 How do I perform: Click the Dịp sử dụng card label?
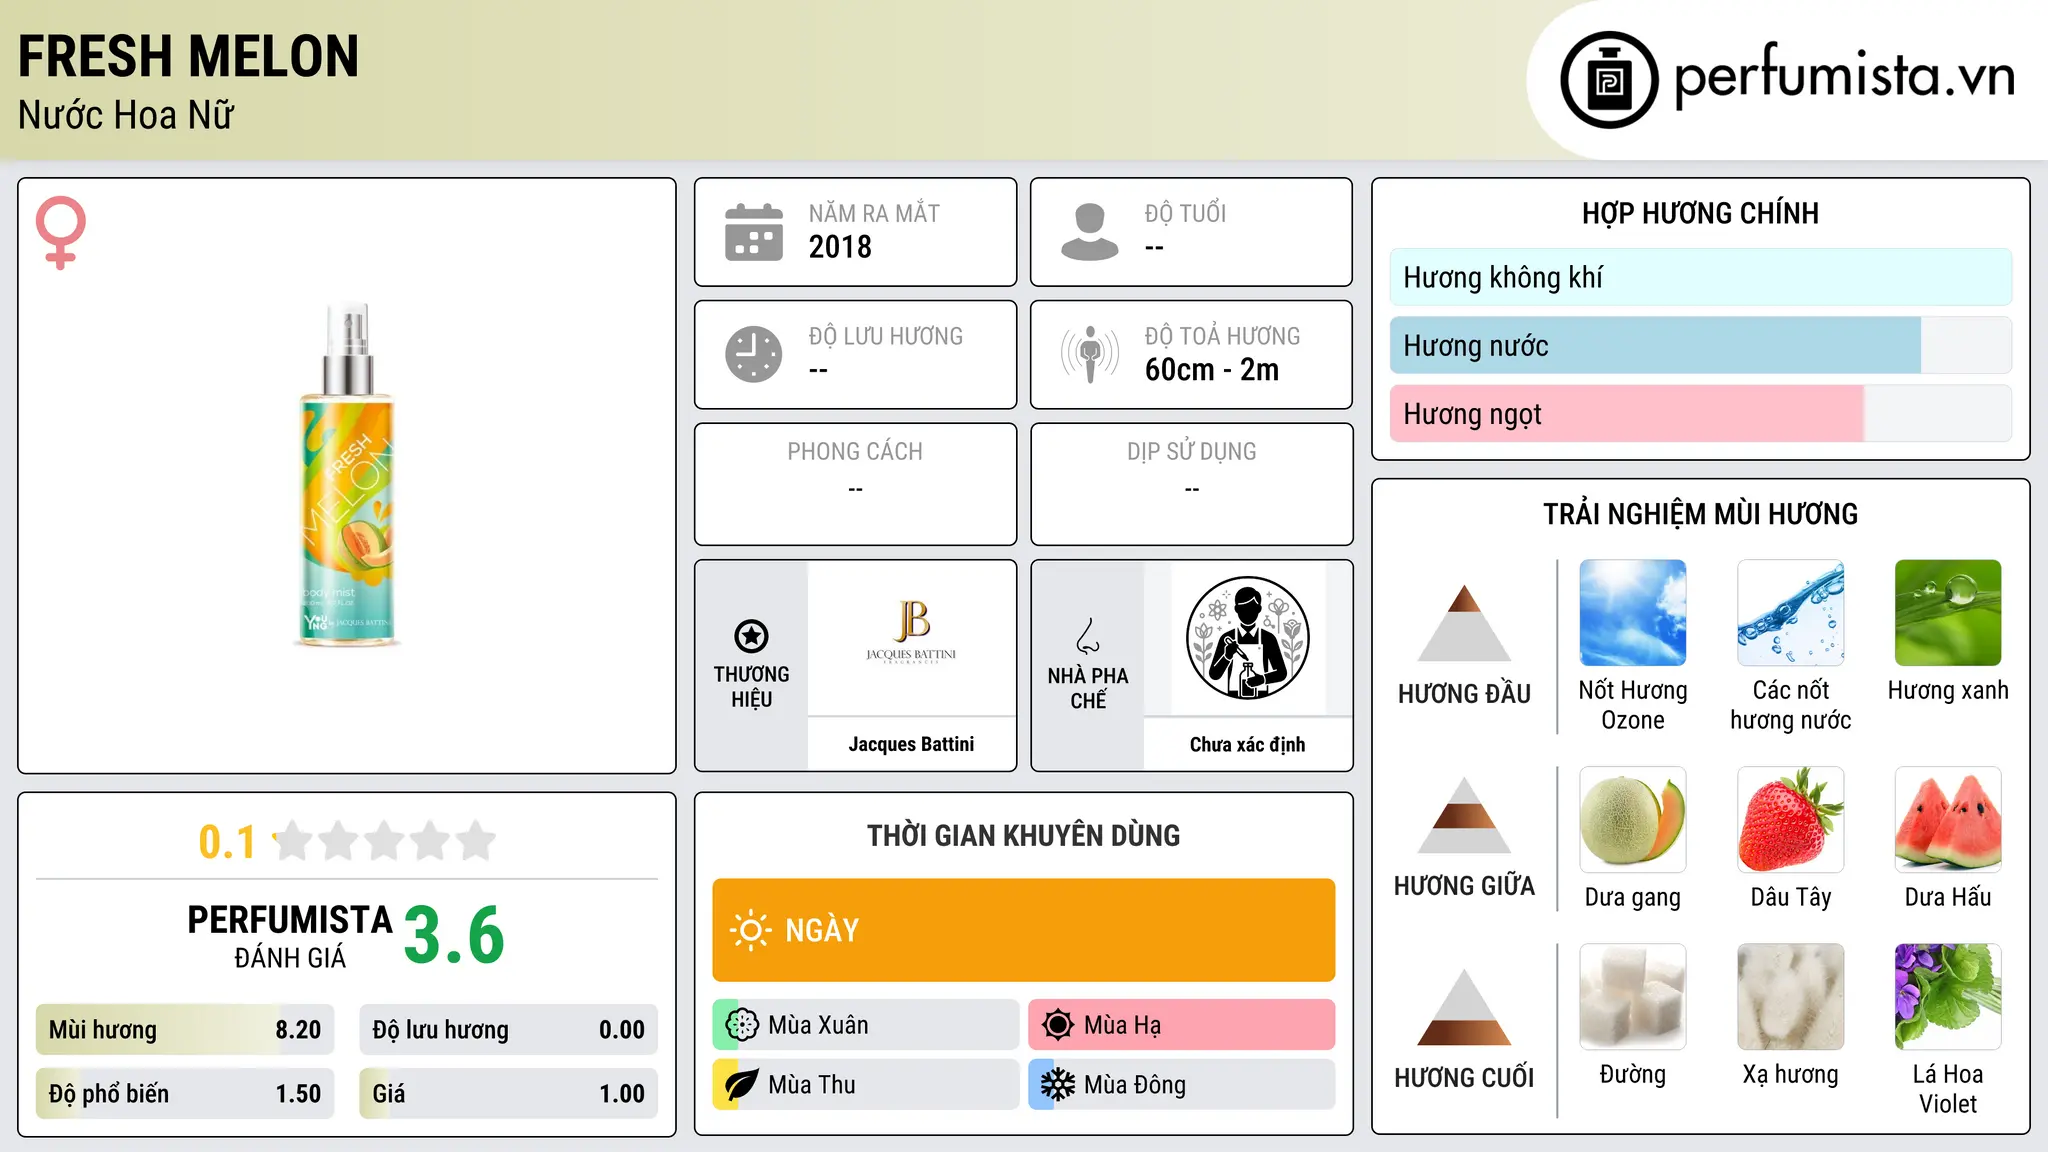1192,452
